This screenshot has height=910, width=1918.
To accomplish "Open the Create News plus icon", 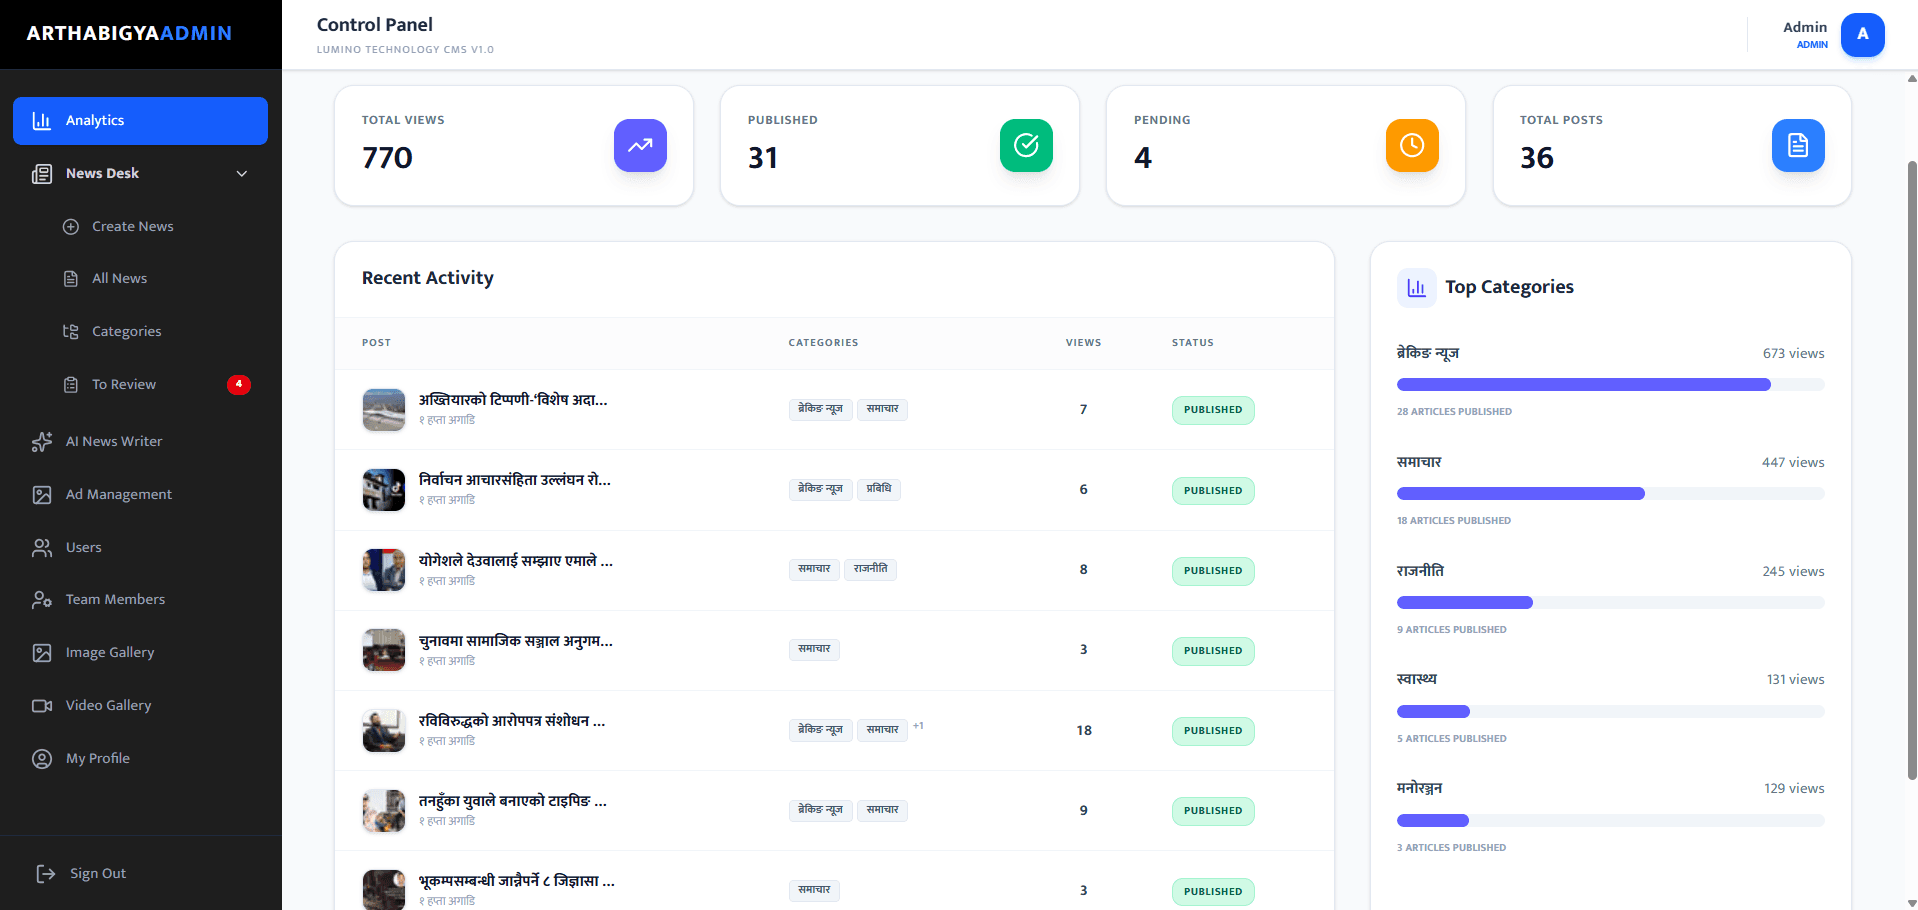I will [x=71, y=226].
